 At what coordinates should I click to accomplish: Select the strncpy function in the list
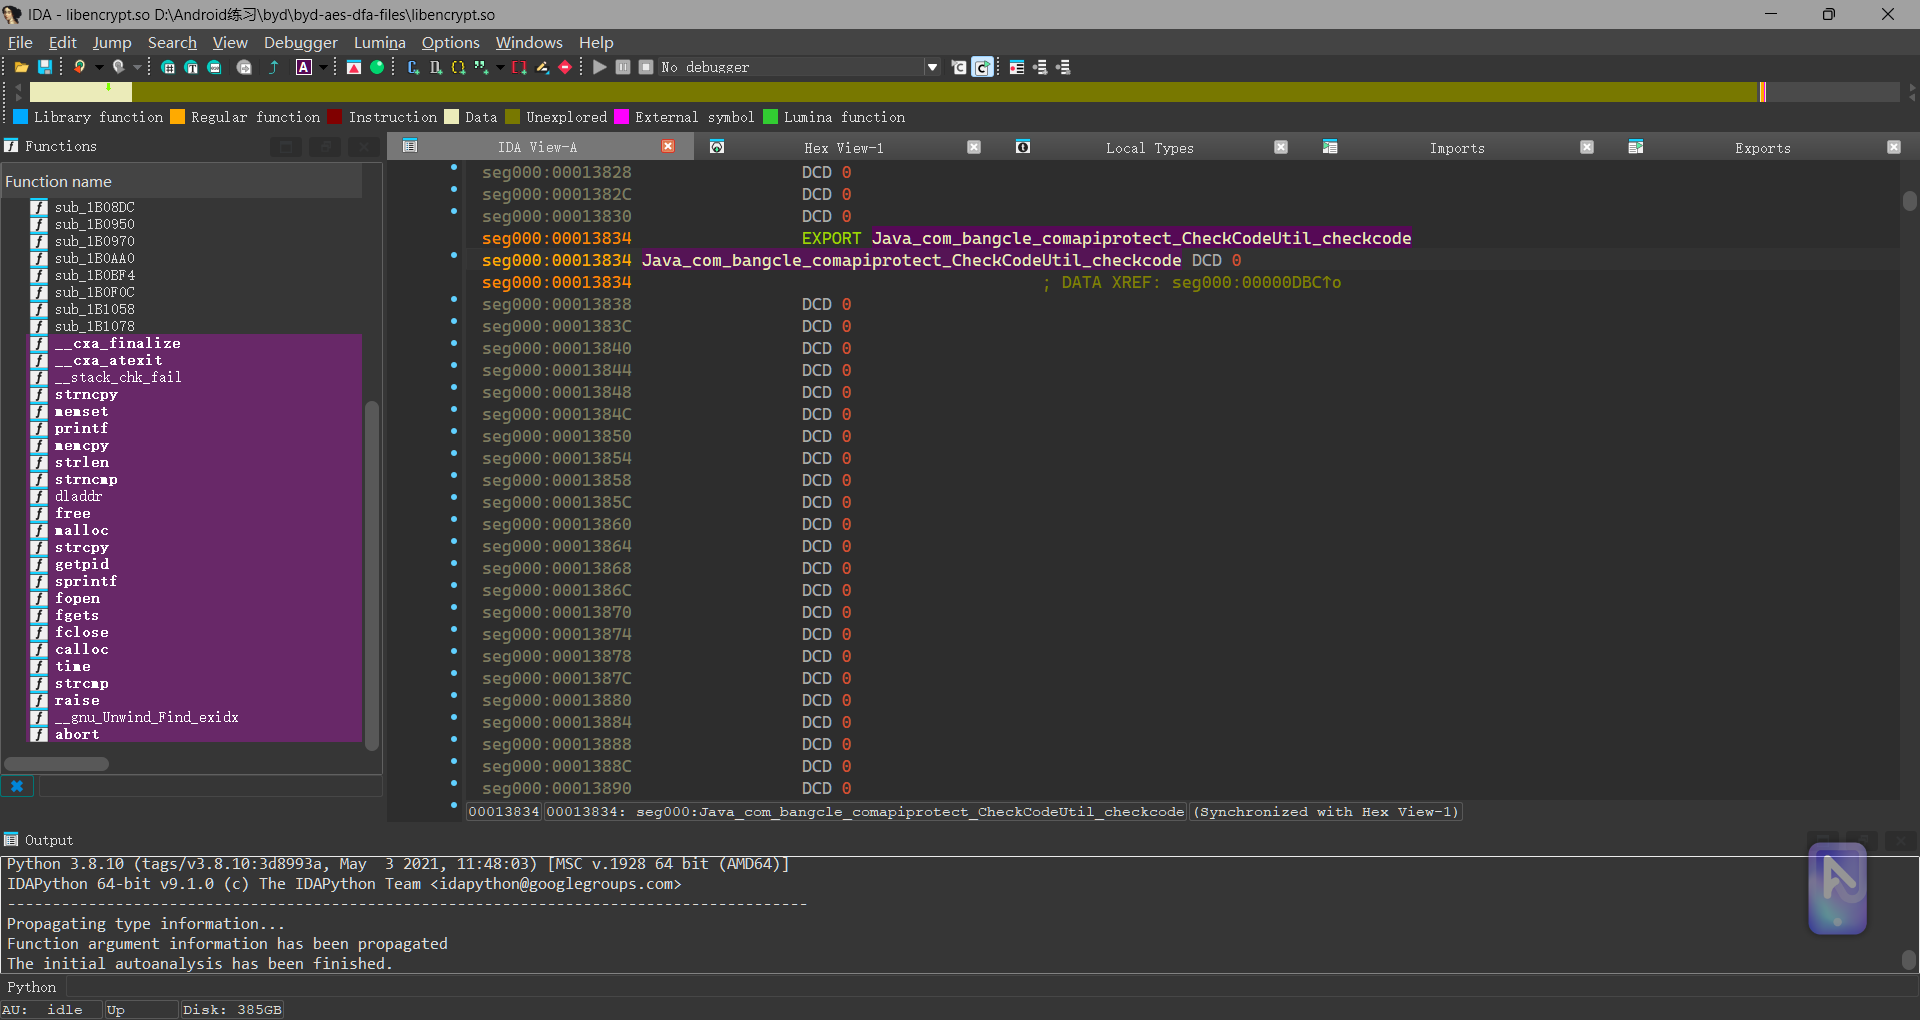click(86, 394)
